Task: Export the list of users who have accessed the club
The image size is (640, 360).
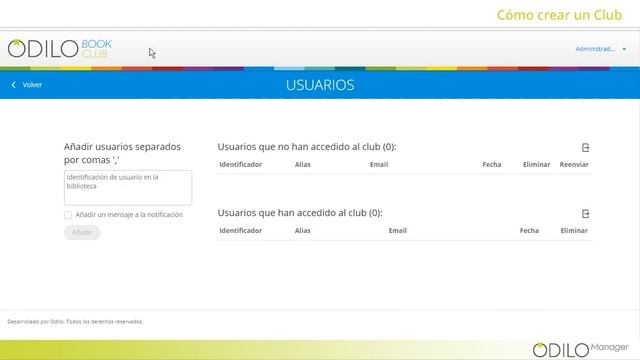Action: 585,213
